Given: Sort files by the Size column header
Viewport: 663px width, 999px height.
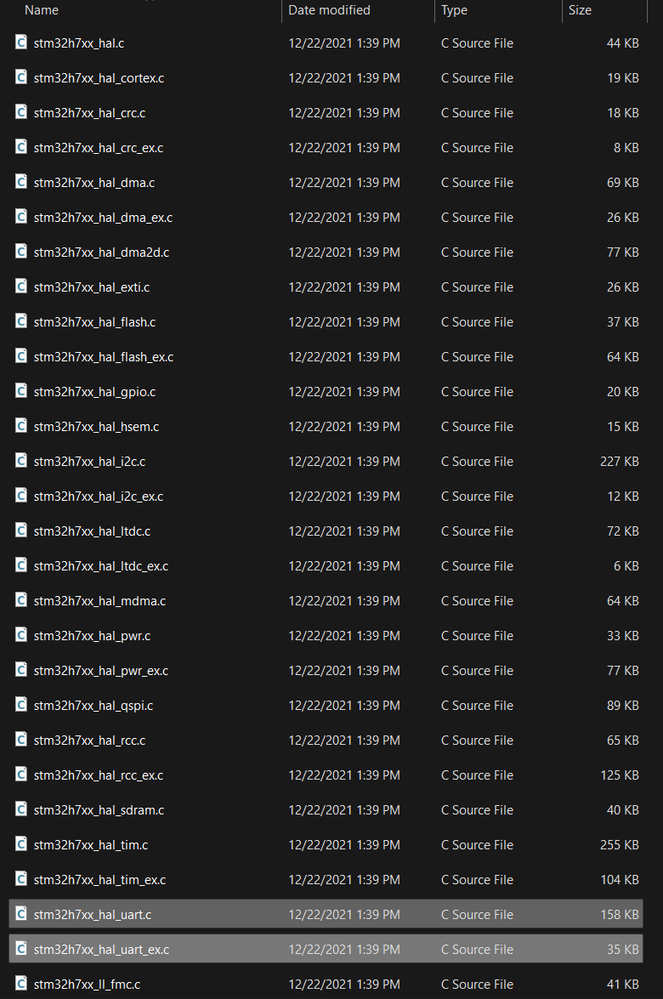Looking at the screenshot, I should point(580,10).
